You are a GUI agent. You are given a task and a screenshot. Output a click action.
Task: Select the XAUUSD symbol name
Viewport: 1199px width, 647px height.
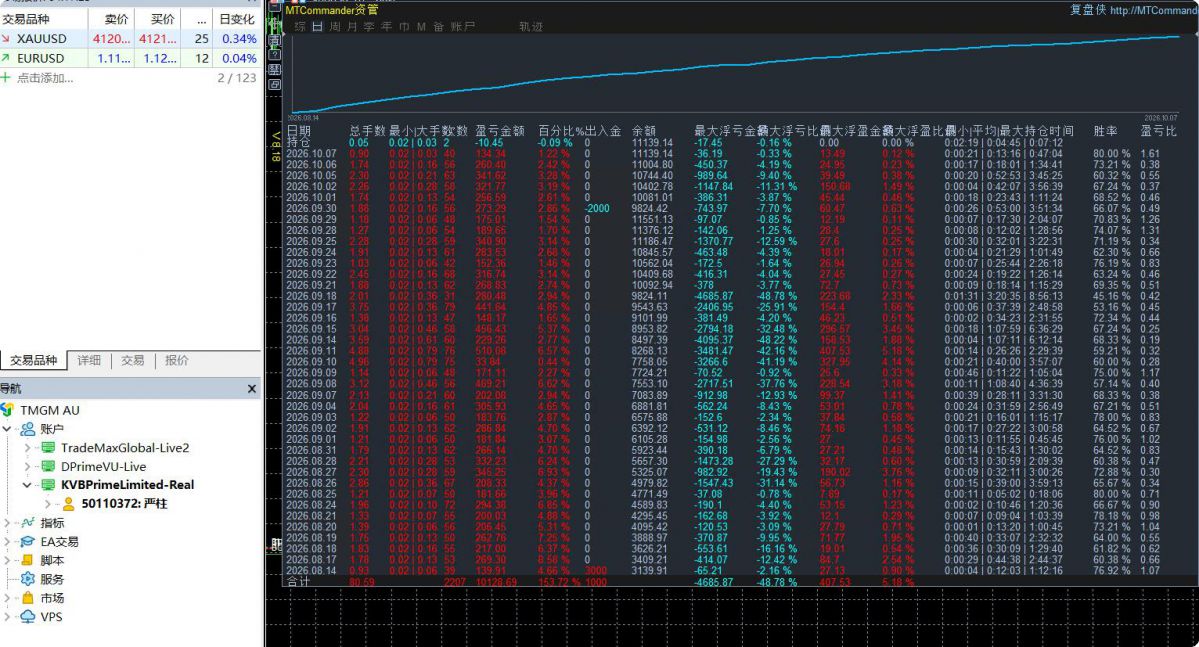42,38
